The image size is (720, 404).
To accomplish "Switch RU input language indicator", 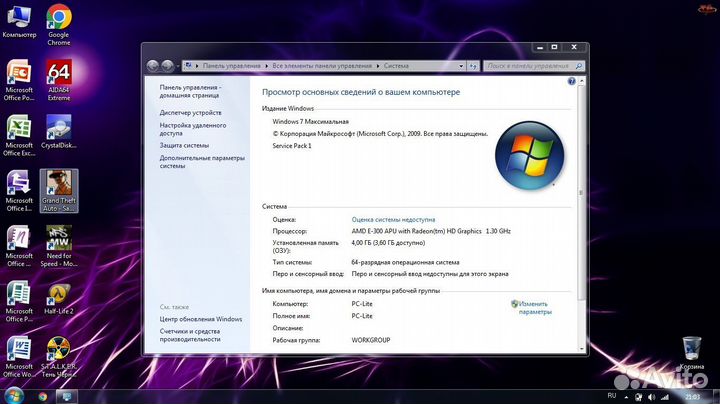I will tap(612, 396).
